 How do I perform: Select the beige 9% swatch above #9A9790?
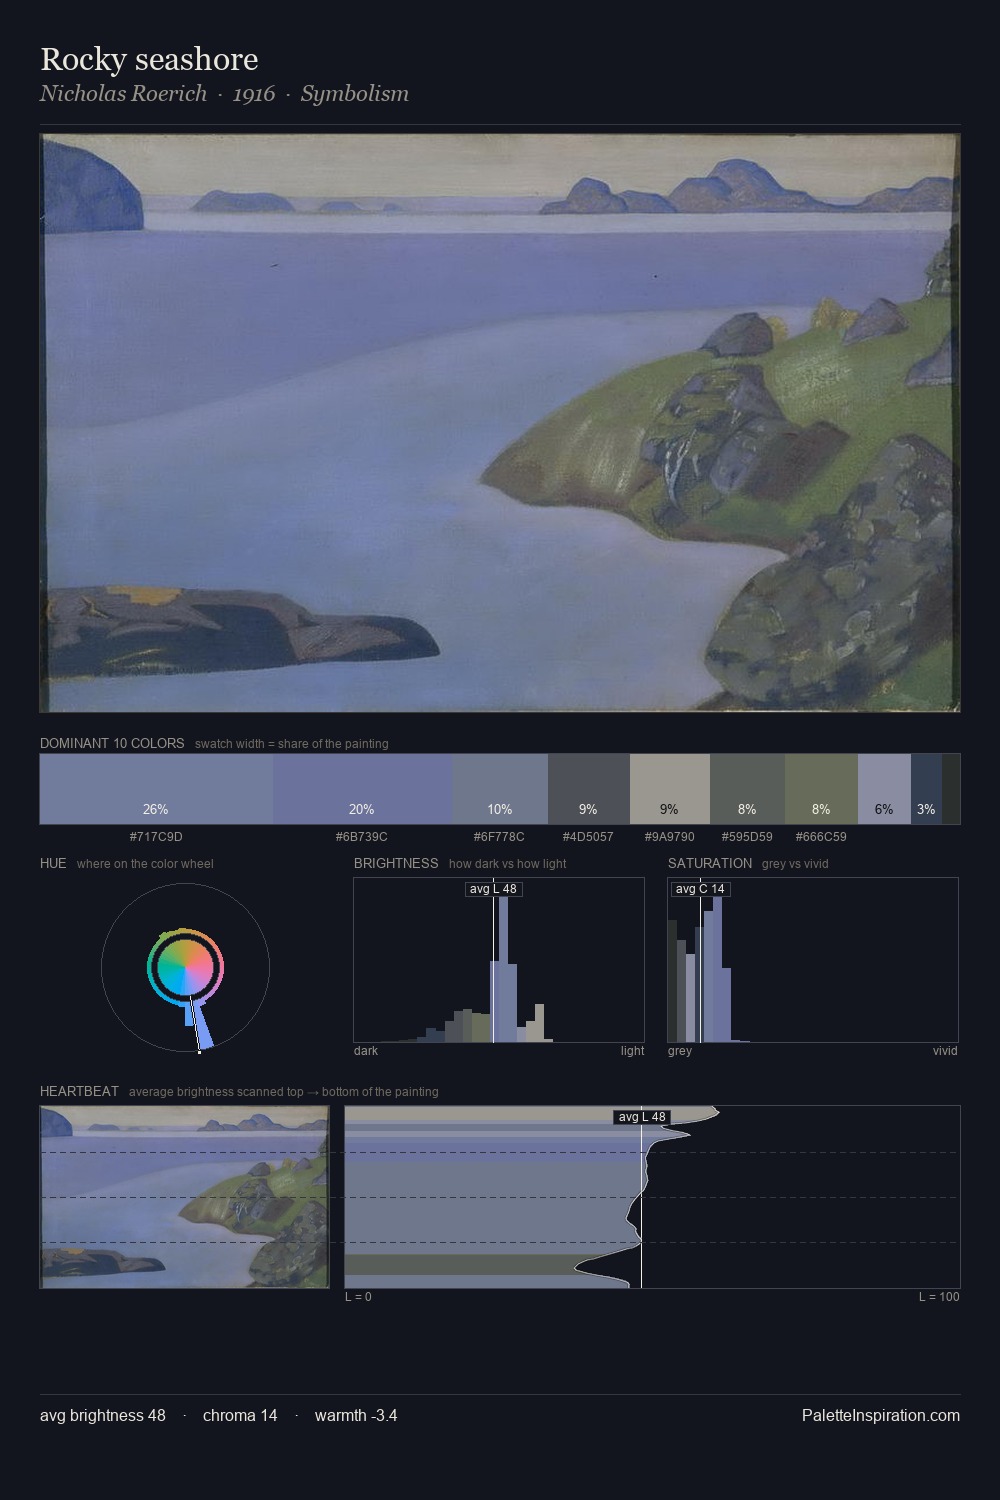670,789
